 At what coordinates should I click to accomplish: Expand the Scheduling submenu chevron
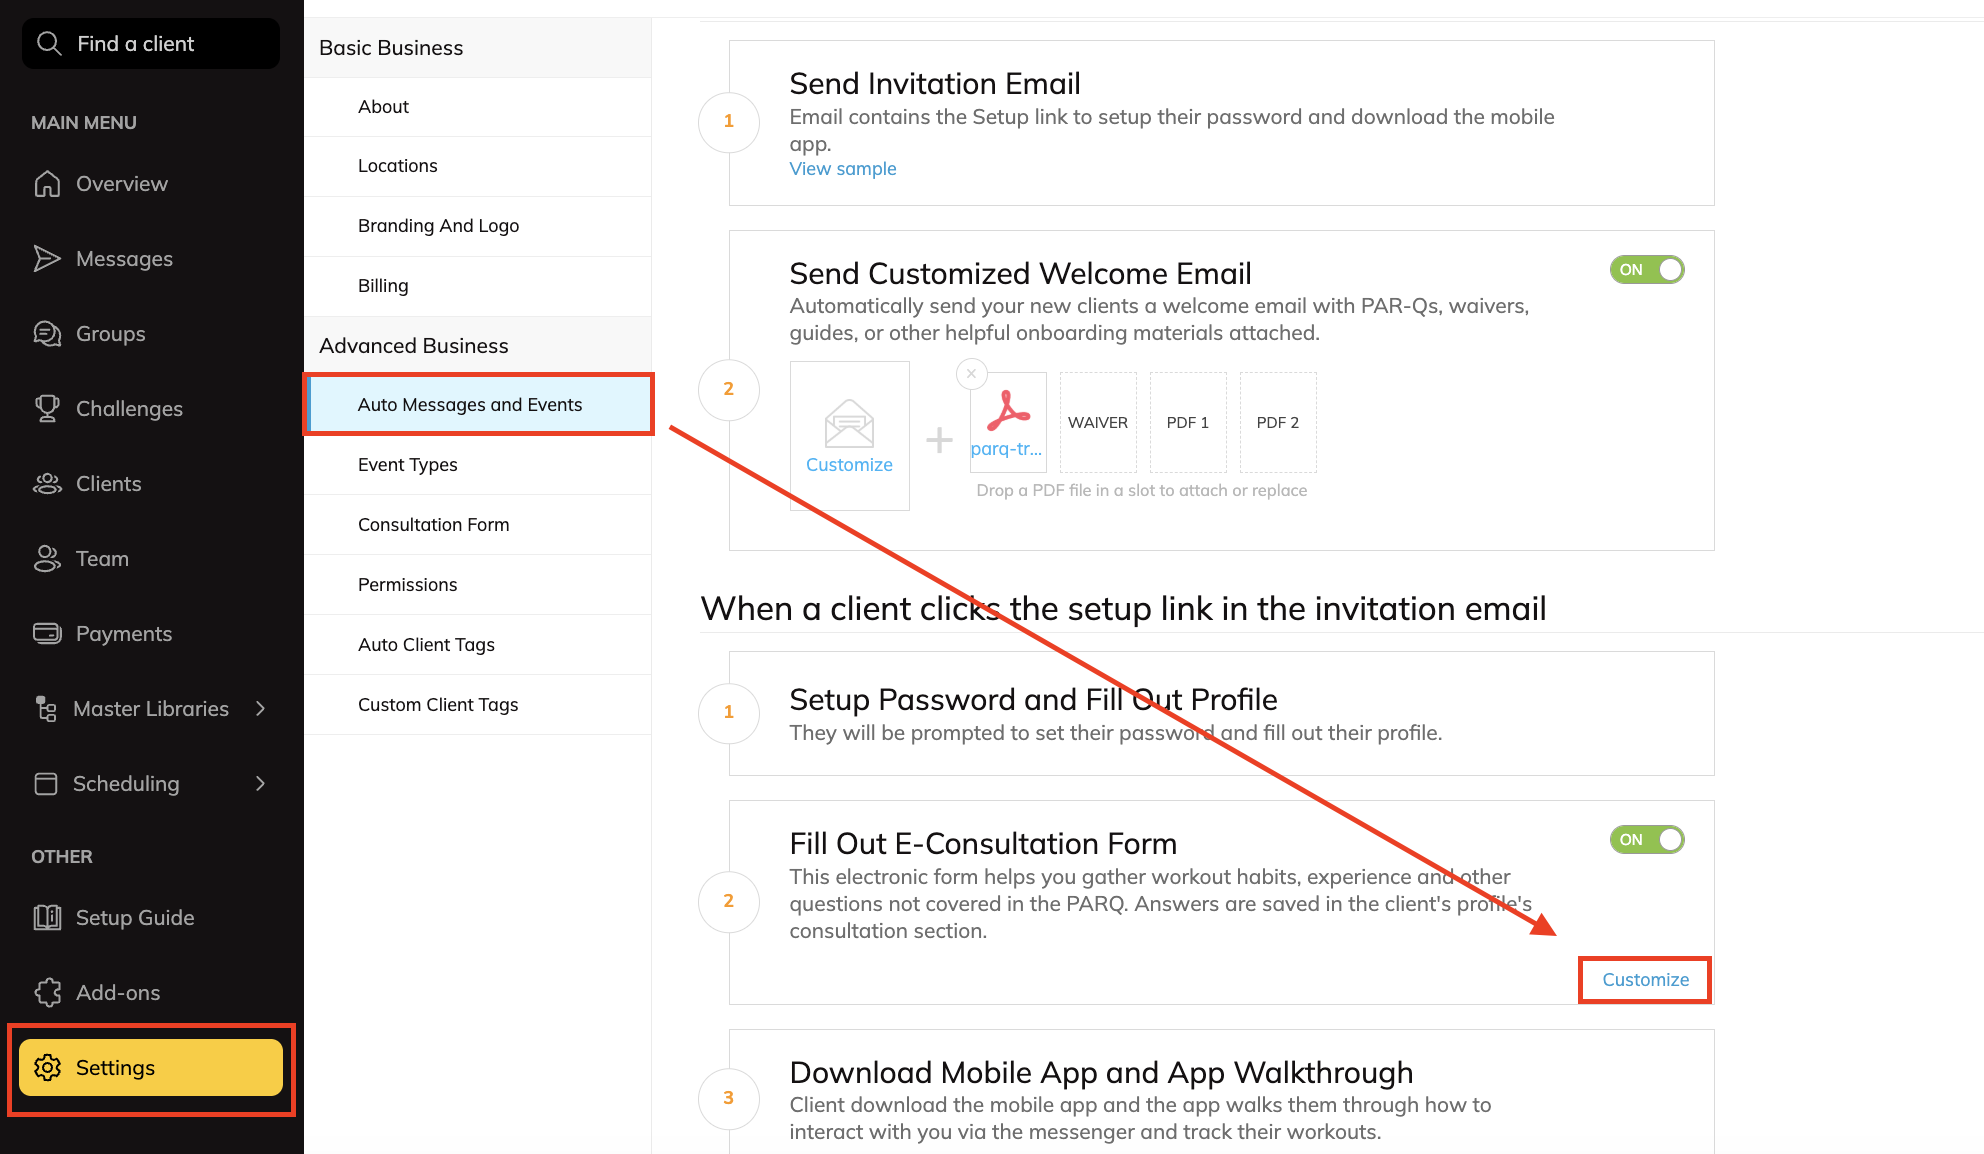[x=260, y=784]
